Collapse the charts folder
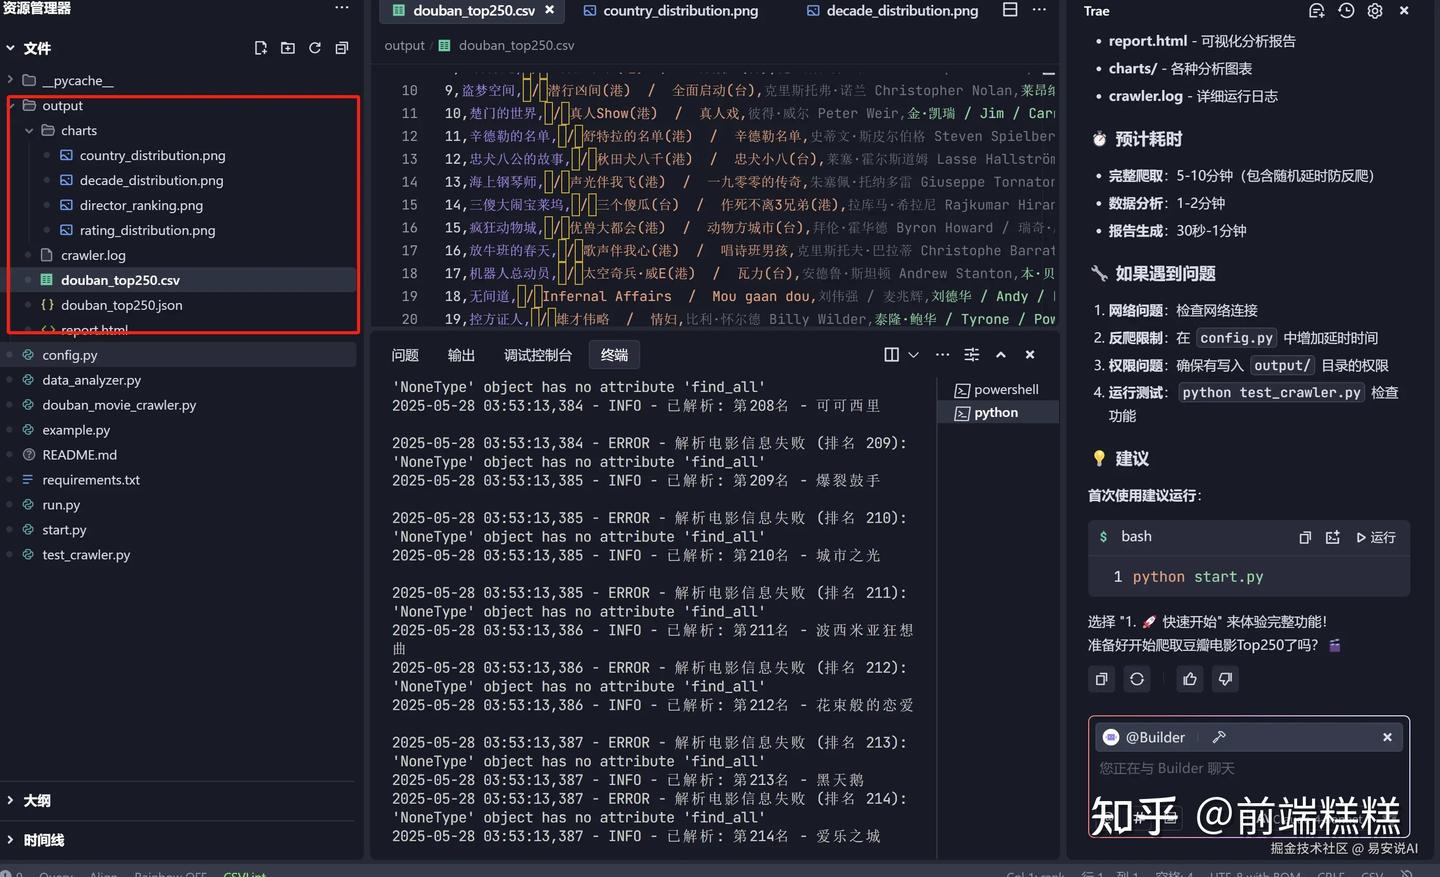The image size is (1440, 877). (x=29, y=130)
